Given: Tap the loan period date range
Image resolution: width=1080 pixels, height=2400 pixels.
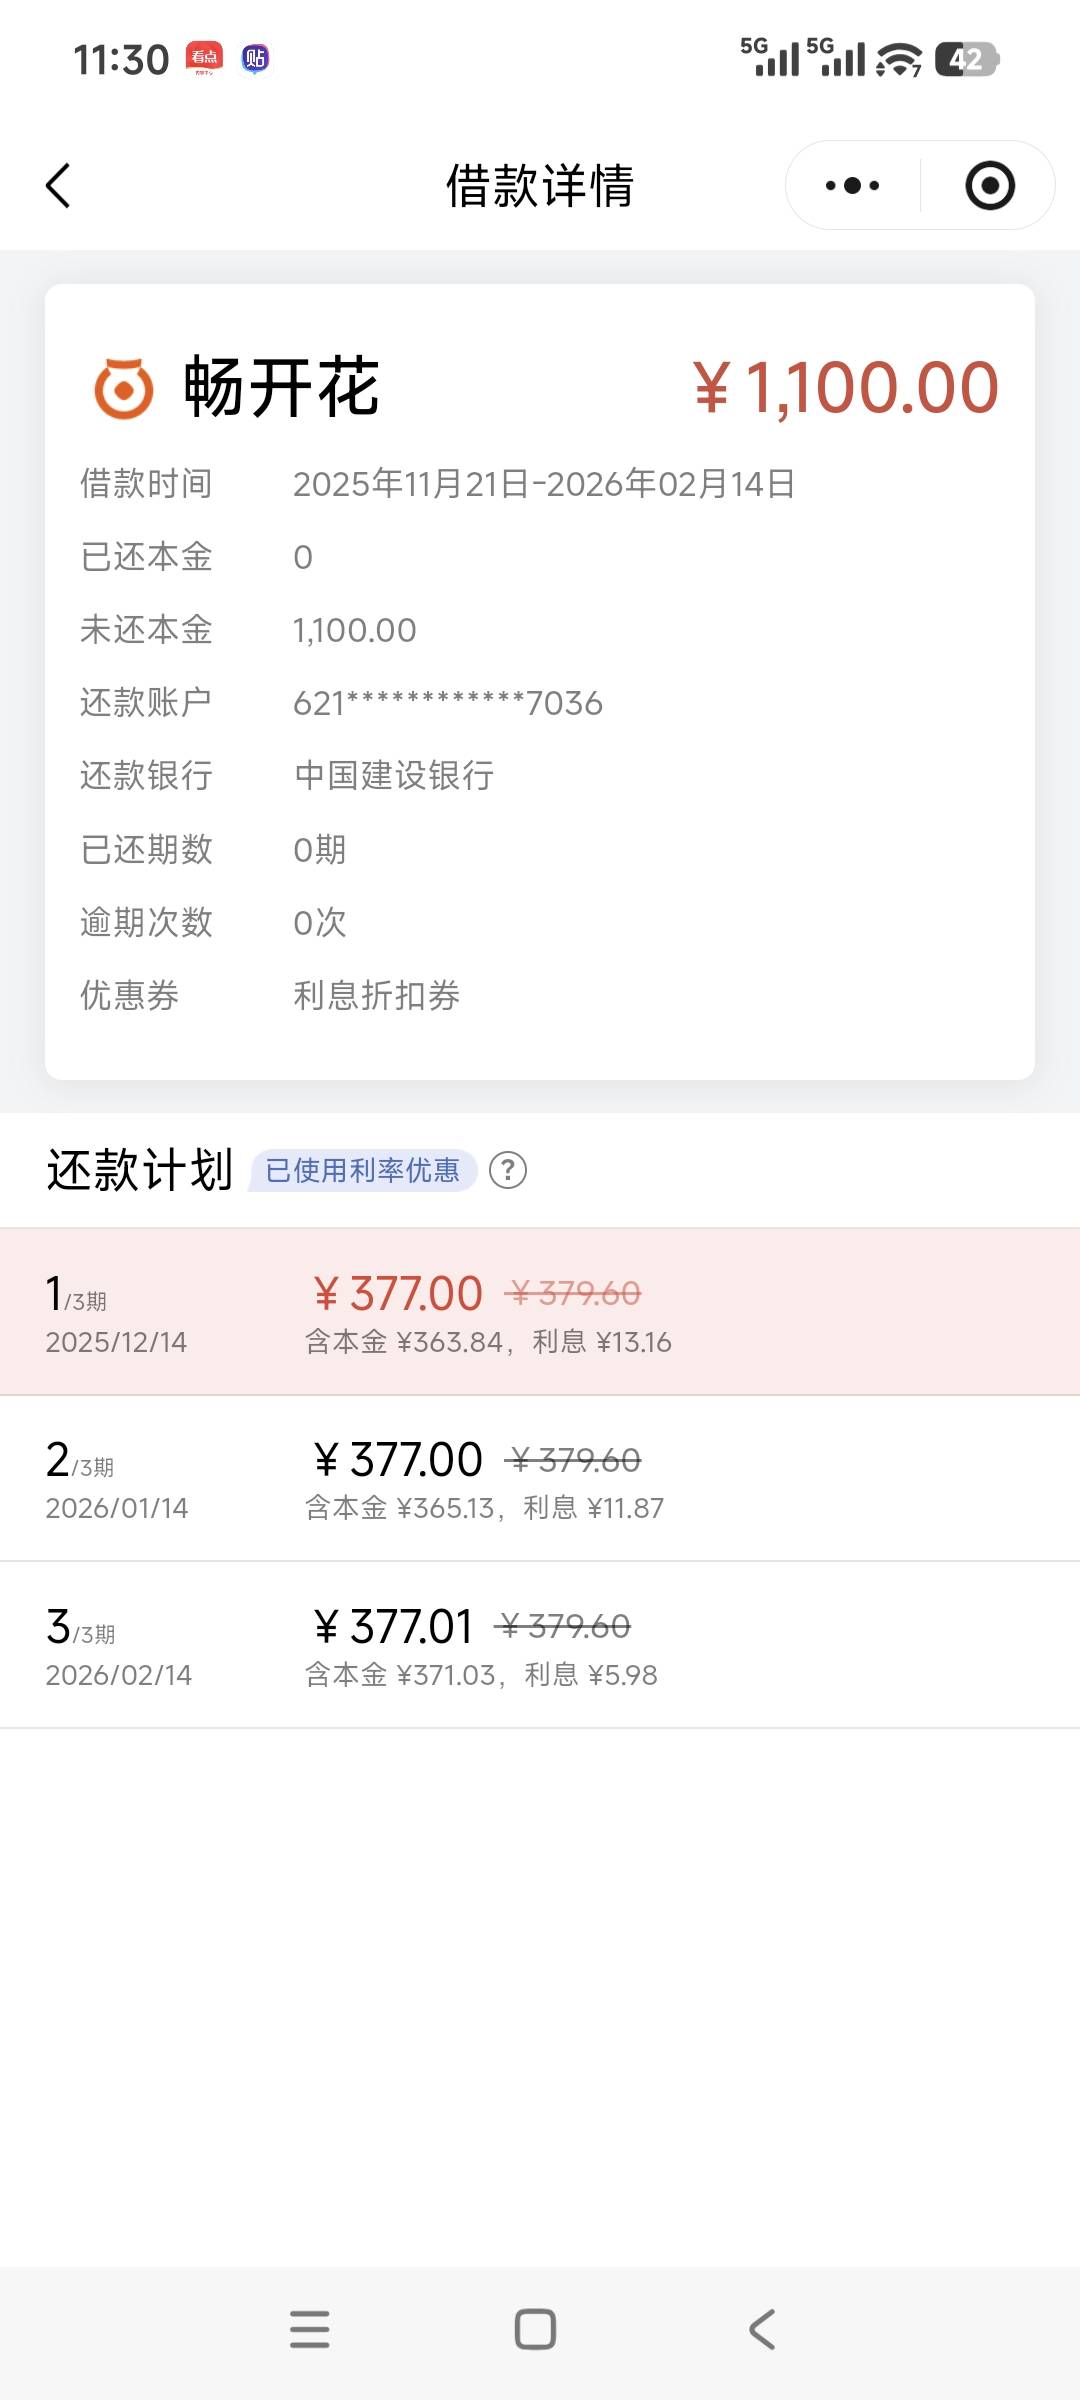Looking at the screenshot, I should pyautogui.click(x=544, y=484).
